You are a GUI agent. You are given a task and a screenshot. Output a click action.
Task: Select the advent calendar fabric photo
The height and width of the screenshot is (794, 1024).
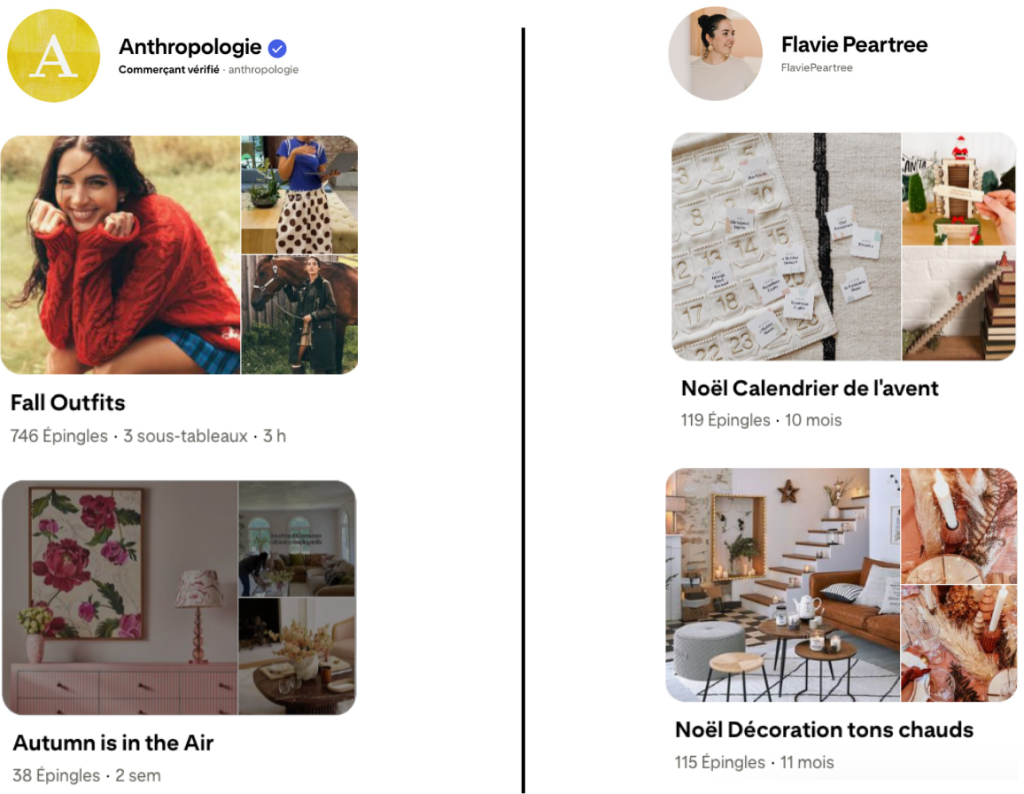[786, 247]
